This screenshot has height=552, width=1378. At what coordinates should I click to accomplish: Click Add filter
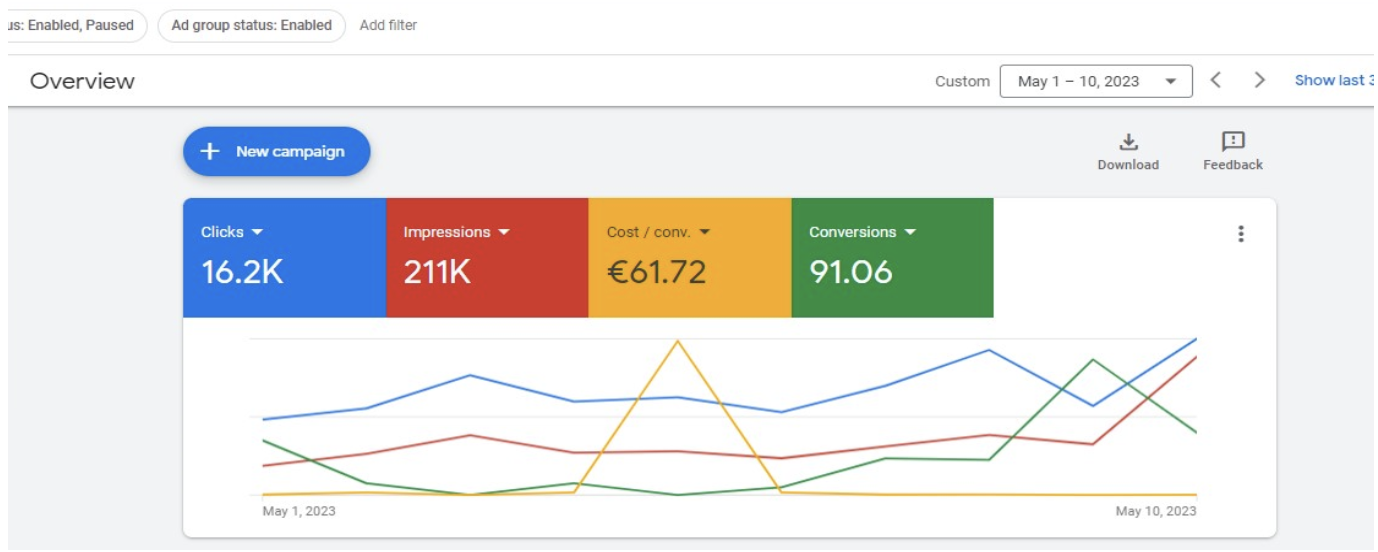click(388, 25)
